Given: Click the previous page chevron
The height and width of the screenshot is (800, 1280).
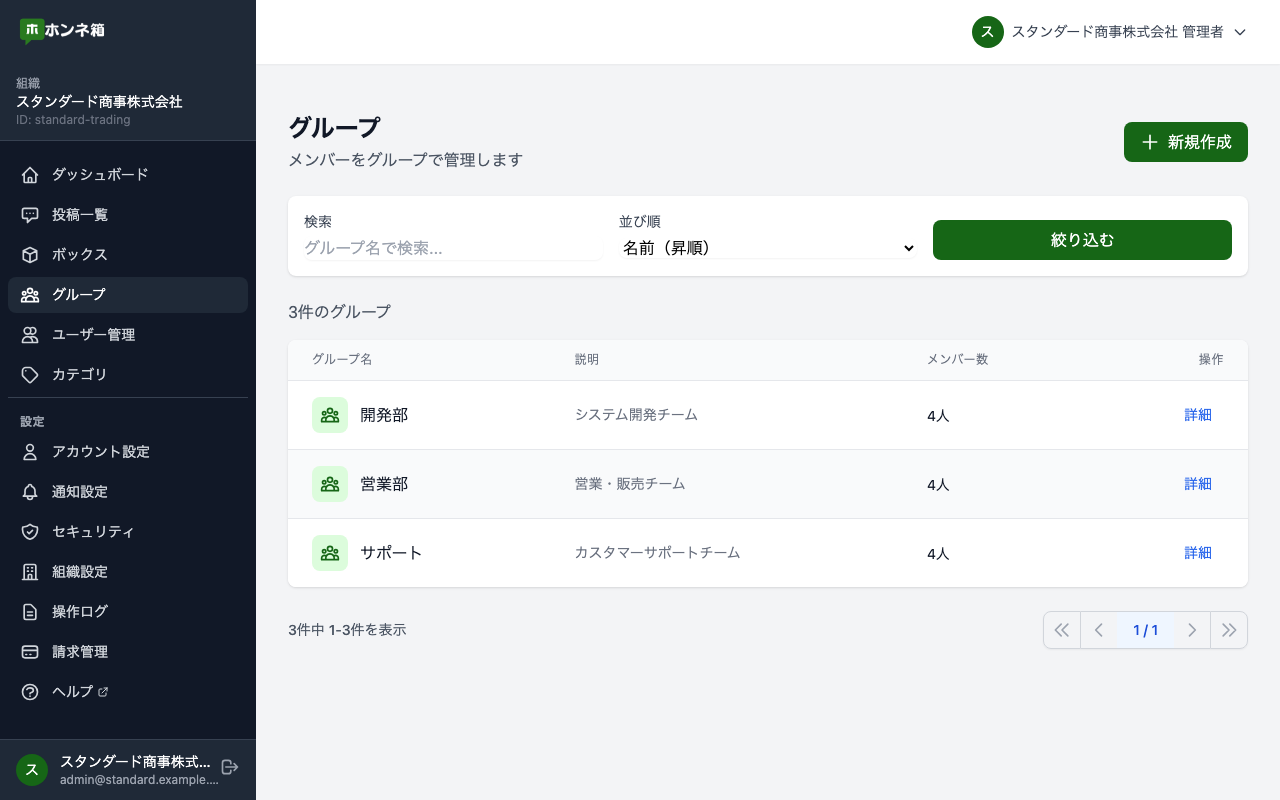Looking at the screenshot, I should tap(1099, 630).
